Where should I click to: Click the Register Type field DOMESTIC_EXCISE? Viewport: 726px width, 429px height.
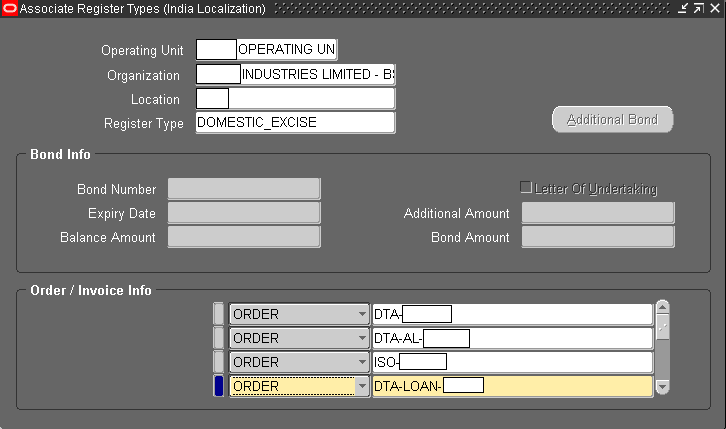pyautogui.click(x=295, y=123)
